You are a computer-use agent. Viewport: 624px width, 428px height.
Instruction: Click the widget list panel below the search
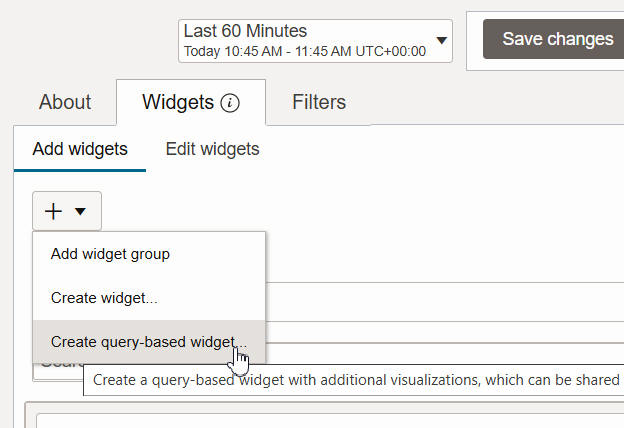[320, 415]
